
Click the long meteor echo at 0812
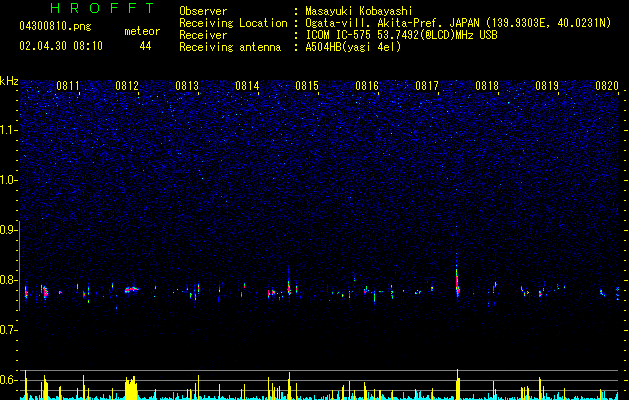(131, 289)
